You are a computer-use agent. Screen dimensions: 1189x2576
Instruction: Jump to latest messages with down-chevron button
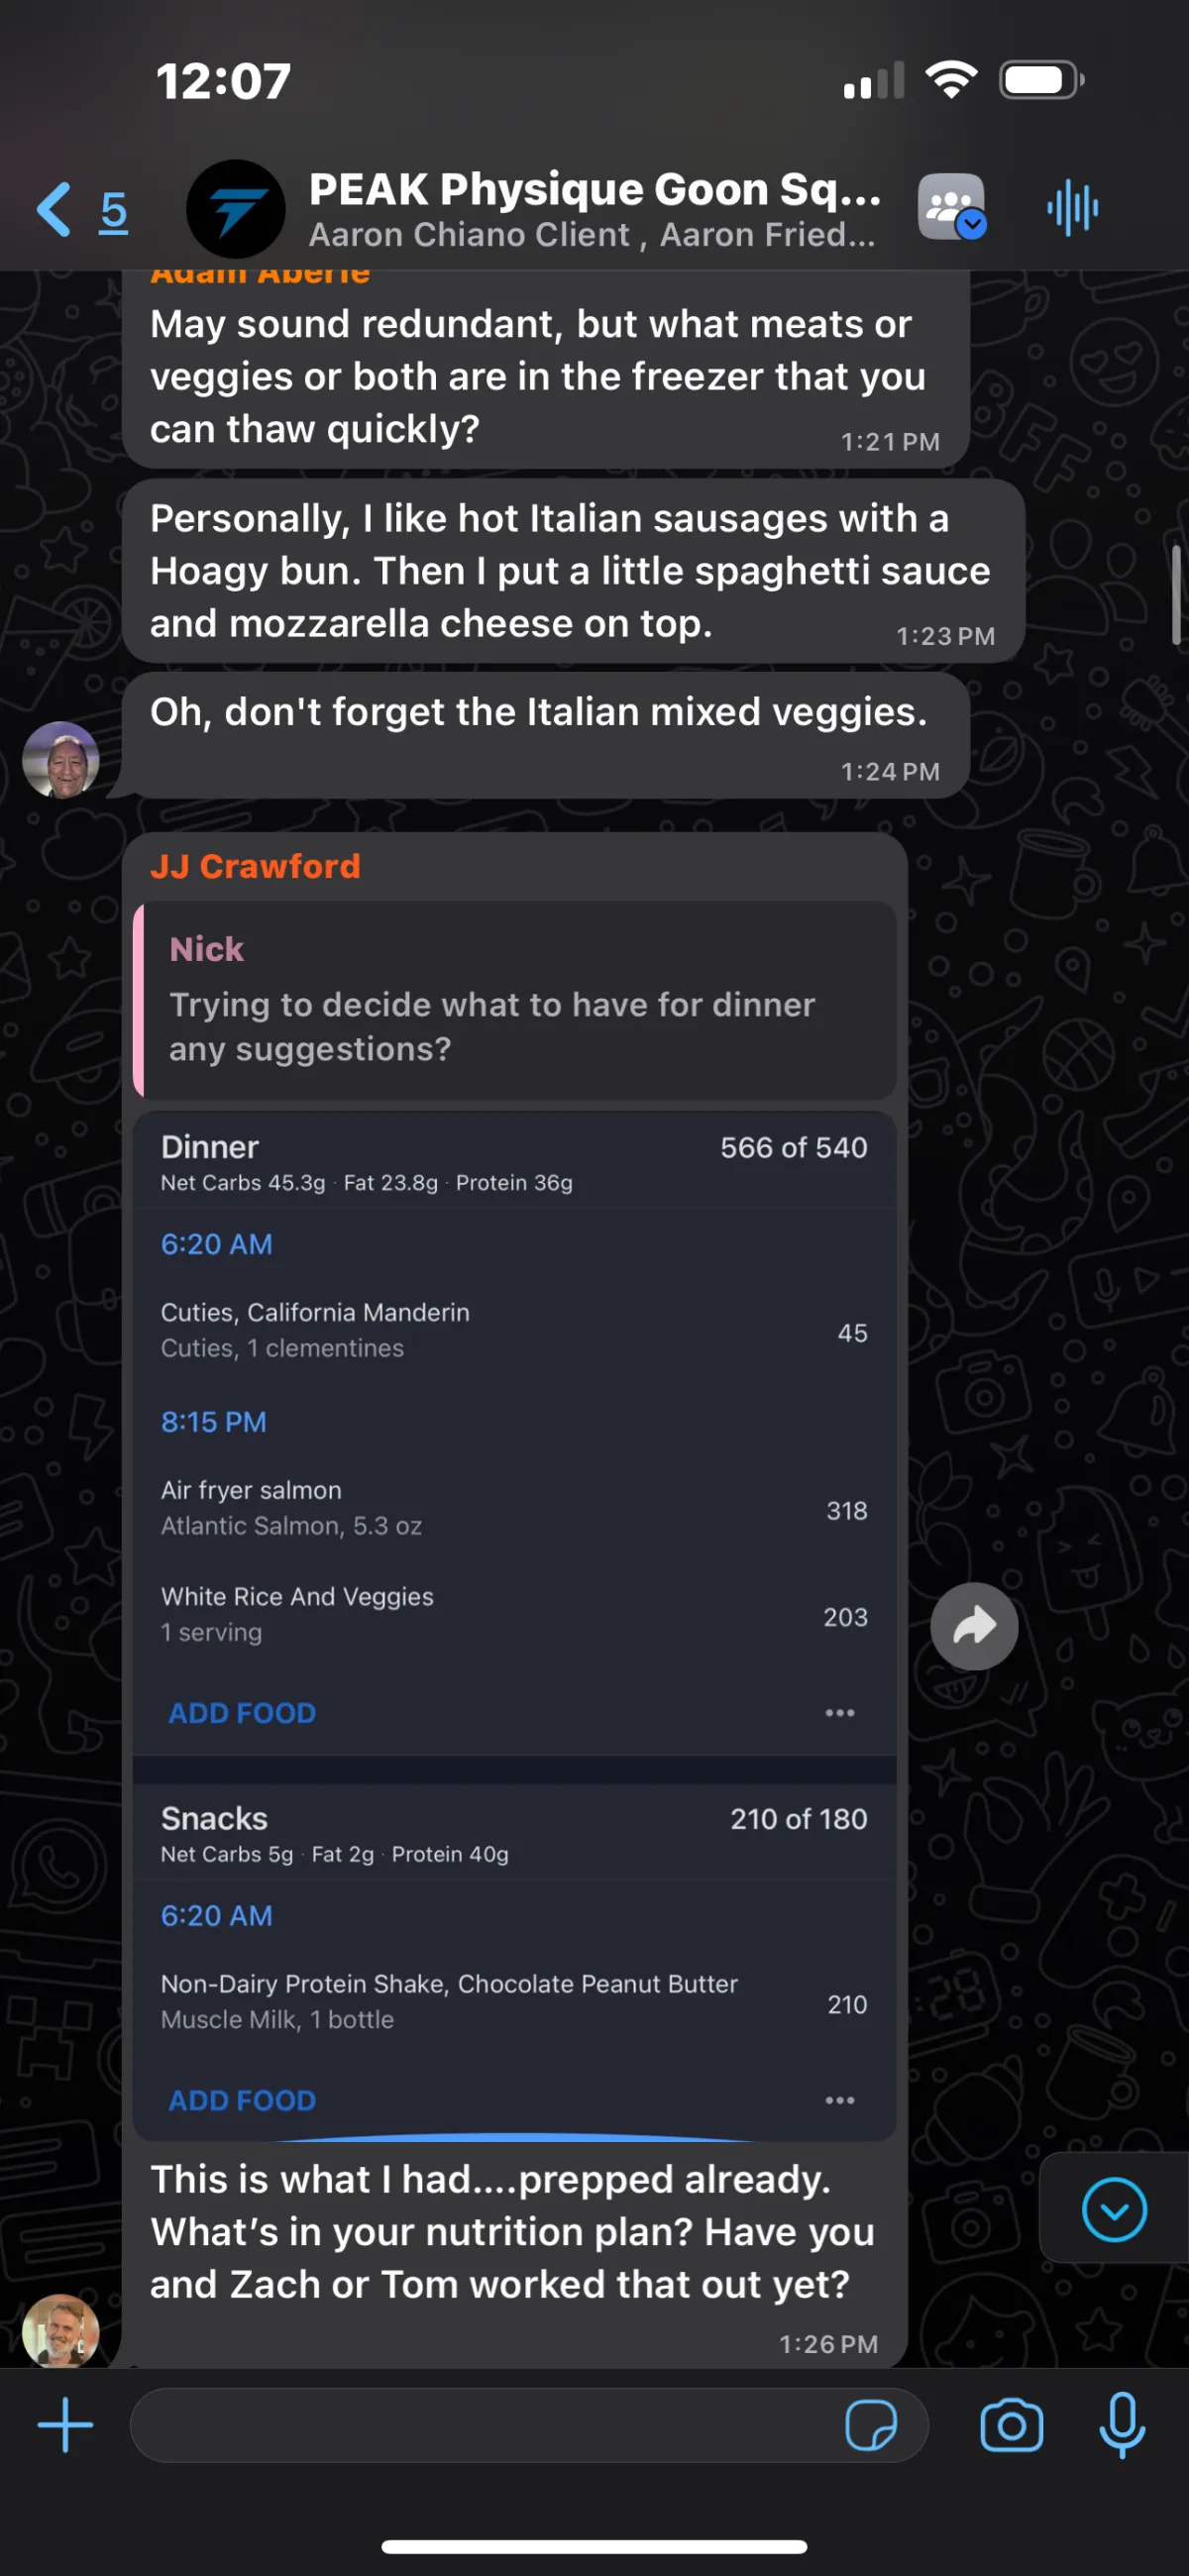click(x=1114, y=2209)
